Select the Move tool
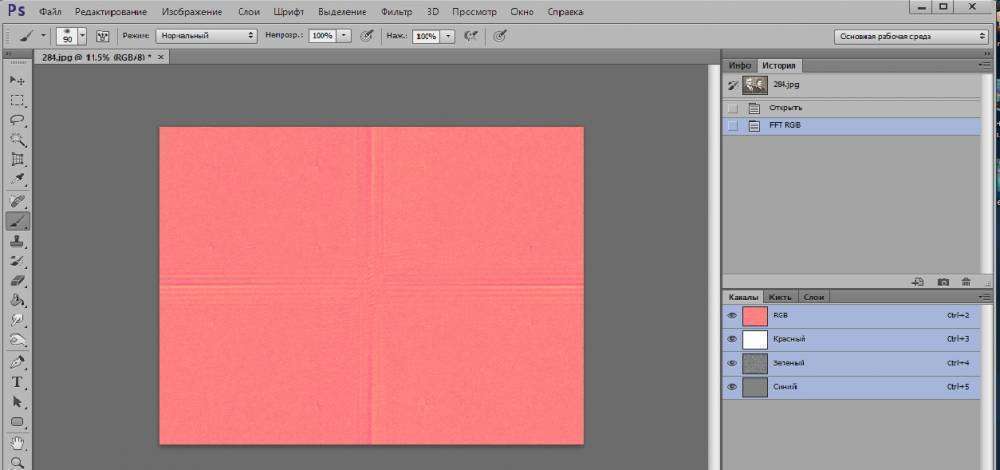Image resolution: width=1000 pixels, height=470 pixels. tap(17, 80)
